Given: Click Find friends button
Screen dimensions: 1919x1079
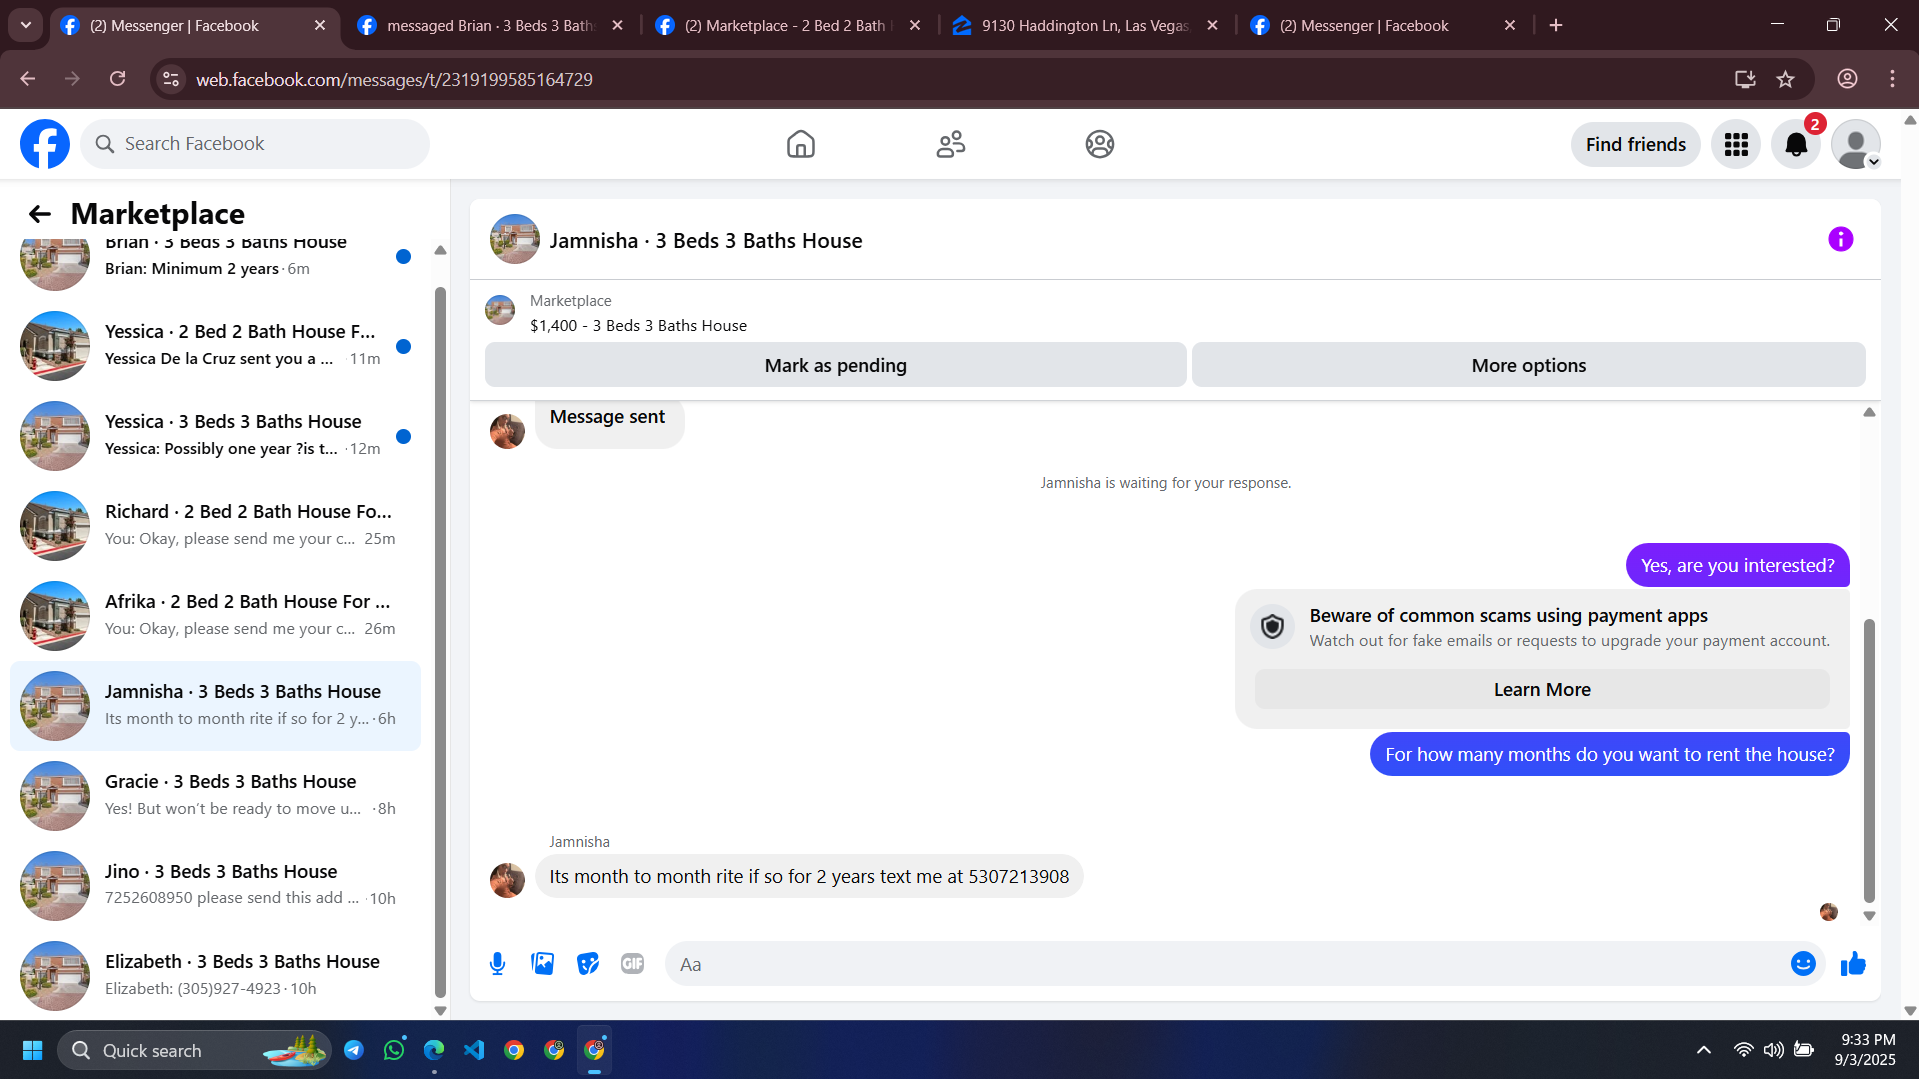Looking at the screenshot, I should tap(1635, 145).
